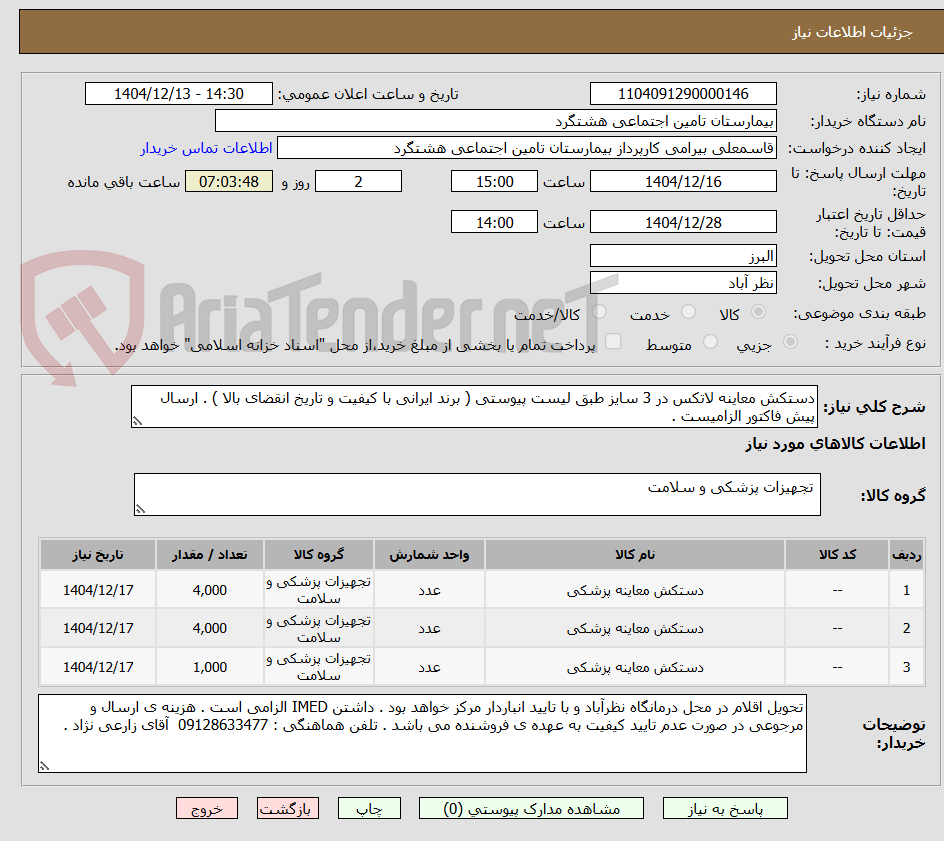This screenshot has height=841, width=944.
Task: Click date 1404/12/17 in row 1
Action: [x=98, y=591]
